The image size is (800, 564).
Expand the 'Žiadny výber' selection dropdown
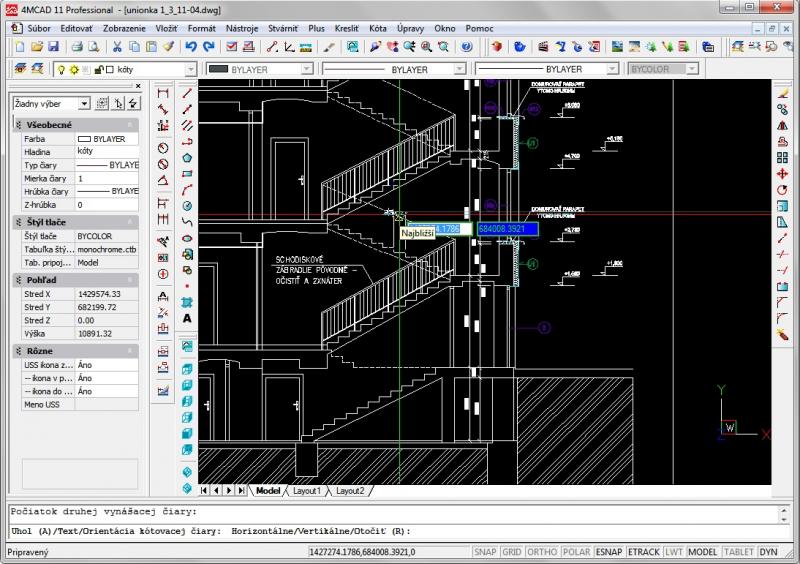click(84, 103)
